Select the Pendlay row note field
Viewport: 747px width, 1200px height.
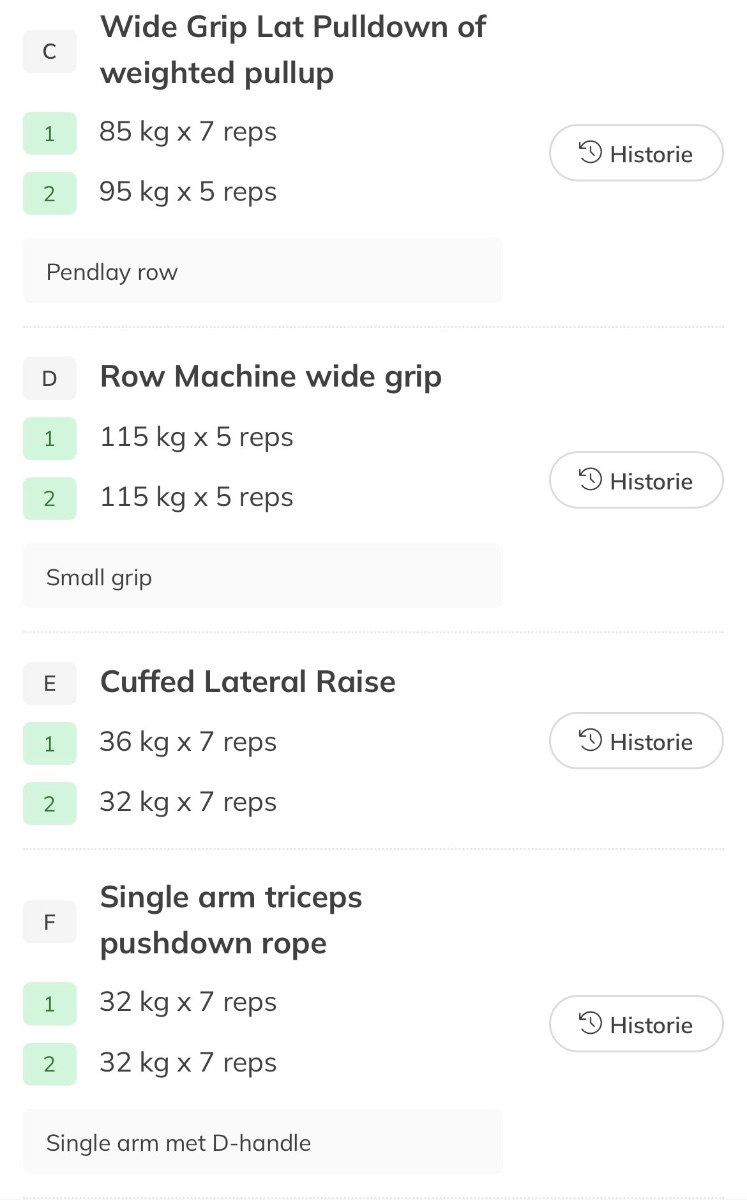click(x=262, y=271)
